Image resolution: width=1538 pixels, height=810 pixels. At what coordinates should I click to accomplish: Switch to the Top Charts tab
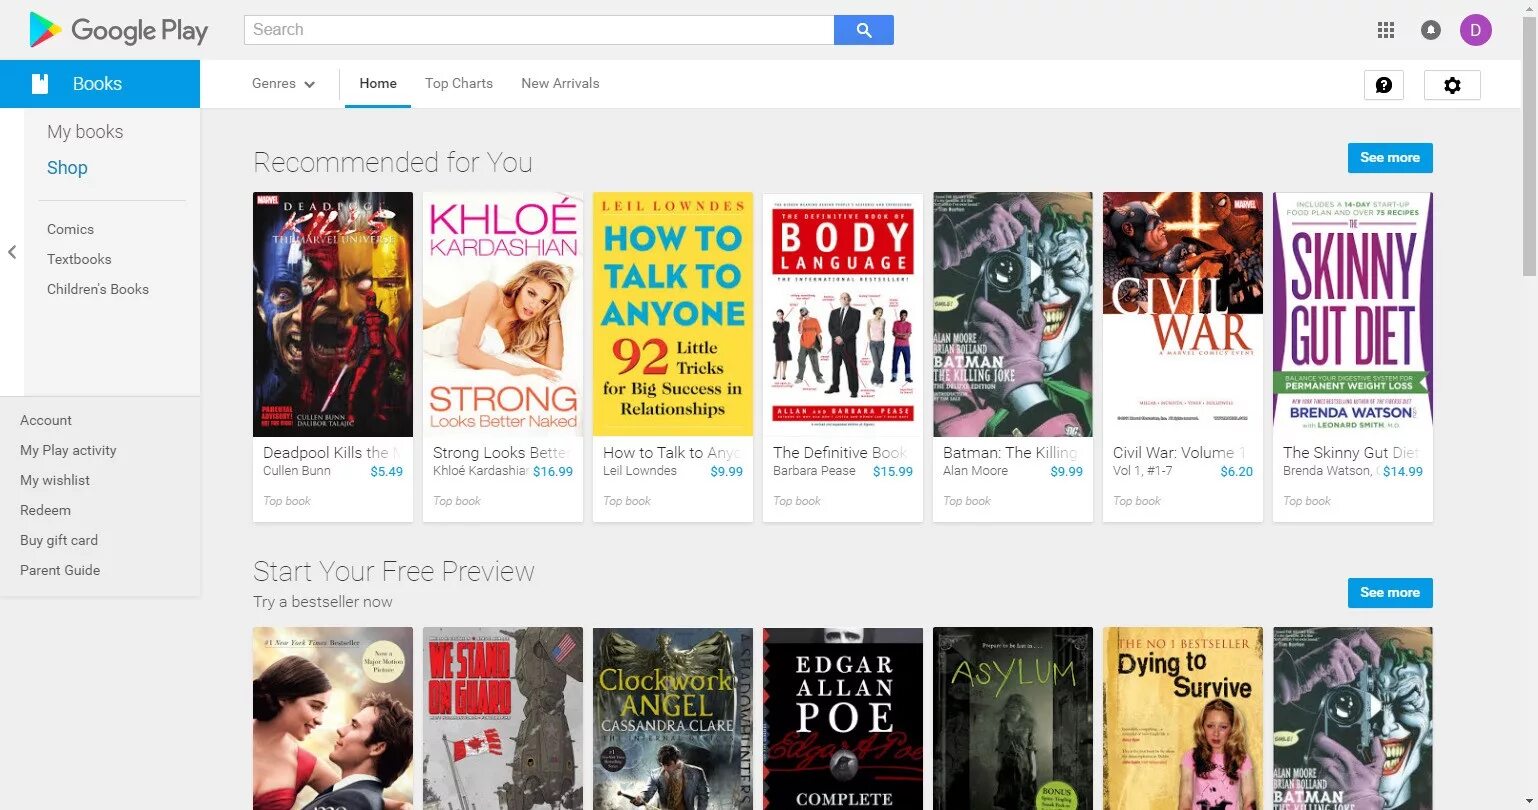458,84
